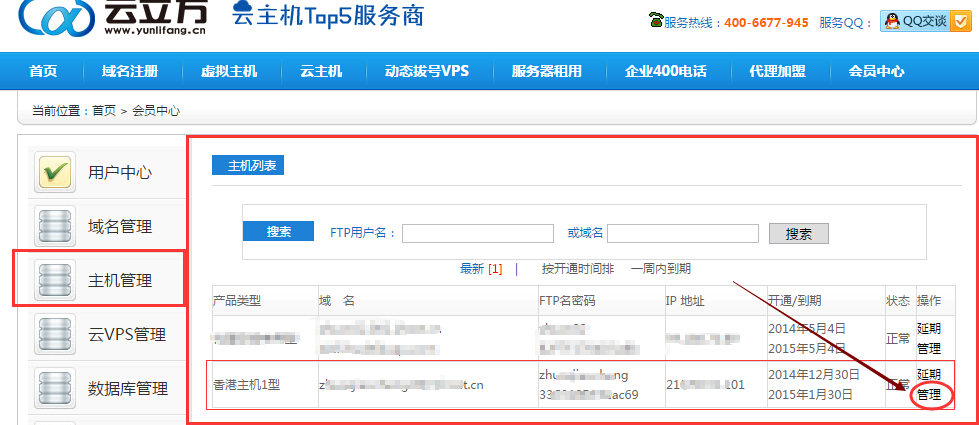Select 数据库管理 in sidebar
The width and height of the screenshot is (979, 425).
pyautogui.click(x=128, y=389)
